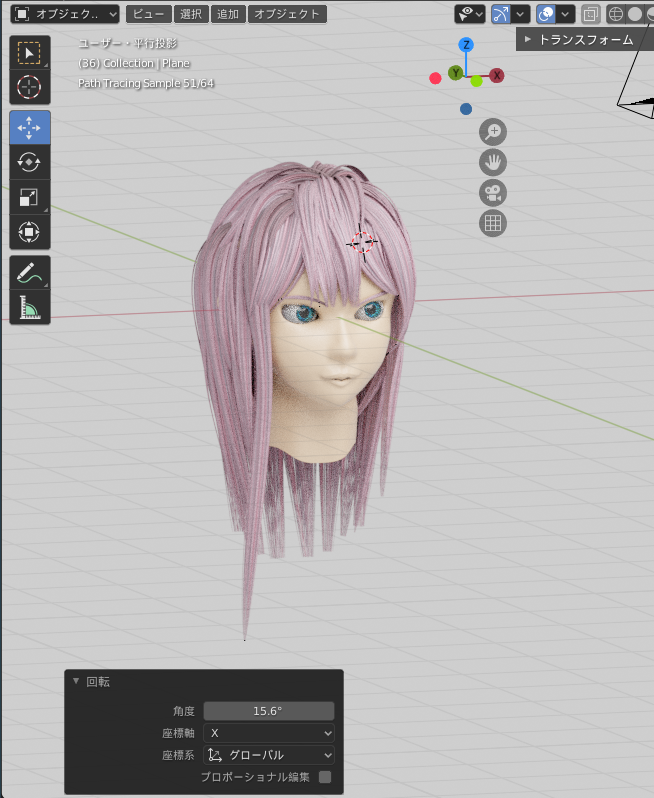Viewport: 654px width, 798px height.
Task: Open the 座標系 グローバル dropdown
Action: pos(269,755)
